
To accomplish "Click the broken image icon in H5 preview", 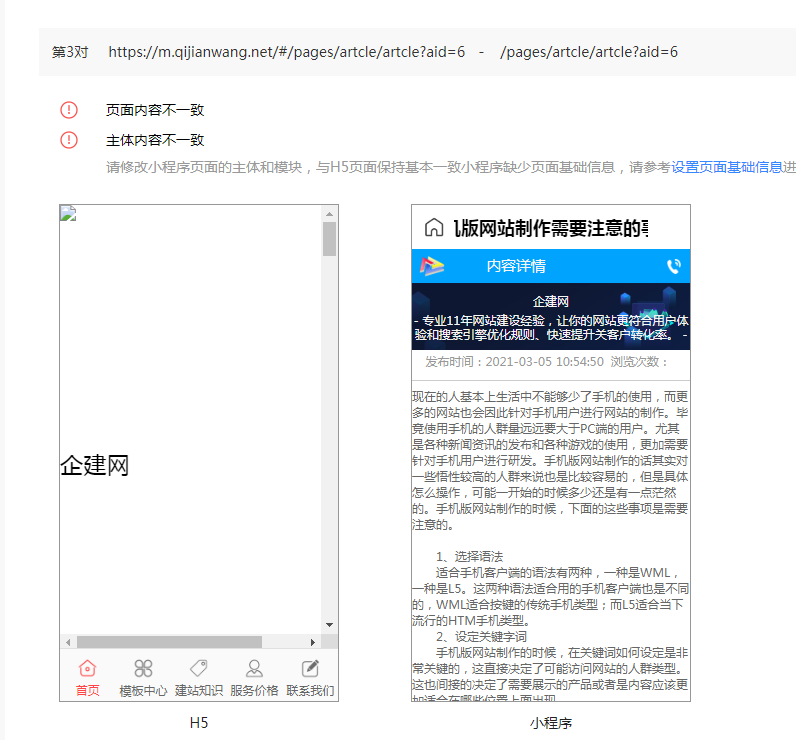I will (68, 214).
